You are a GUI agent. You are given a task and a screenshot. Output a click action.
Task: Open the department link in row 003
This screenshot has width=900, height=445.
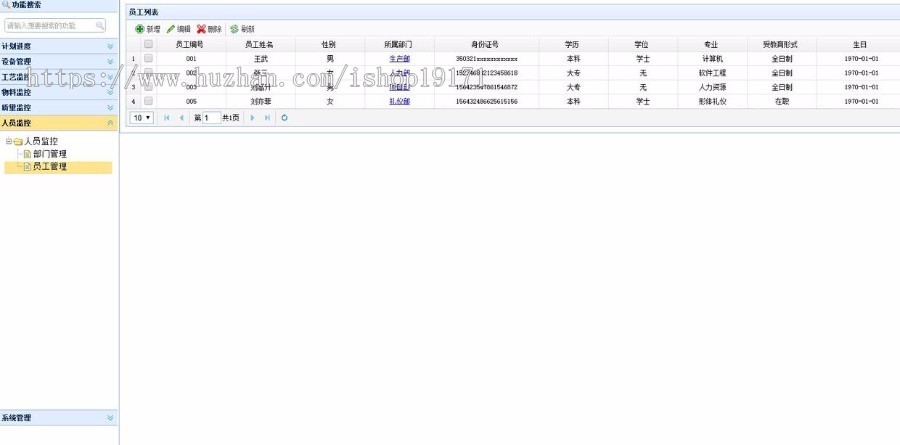coord(399,87)
